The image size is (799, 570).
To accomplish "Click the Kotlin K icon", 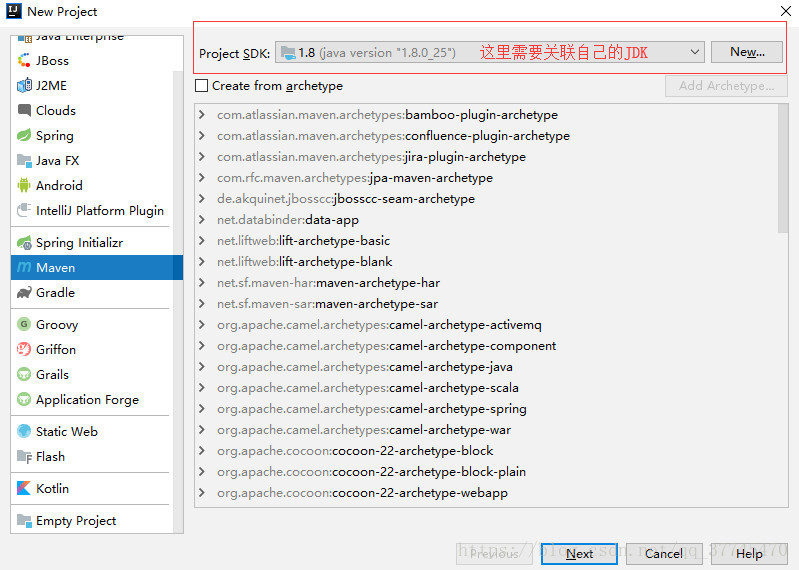I will (x=23, y=488).
